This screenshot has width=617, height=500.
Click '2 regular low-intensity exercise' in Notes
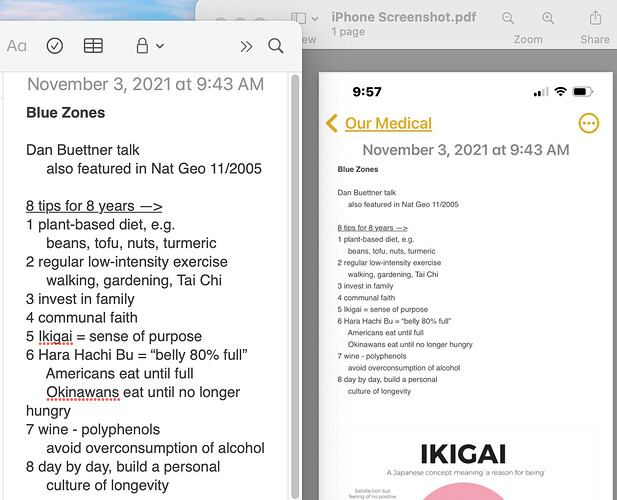(x=127, y=262)
